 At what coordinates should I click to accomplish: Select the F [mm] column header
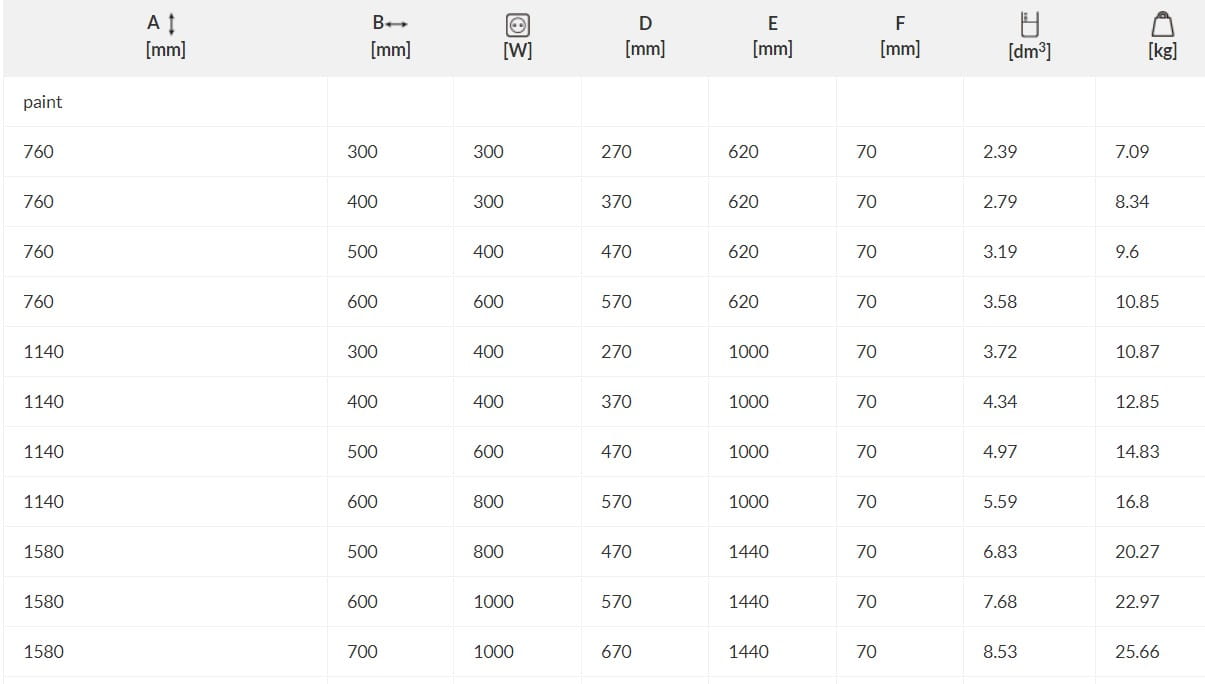click(900, 36)
